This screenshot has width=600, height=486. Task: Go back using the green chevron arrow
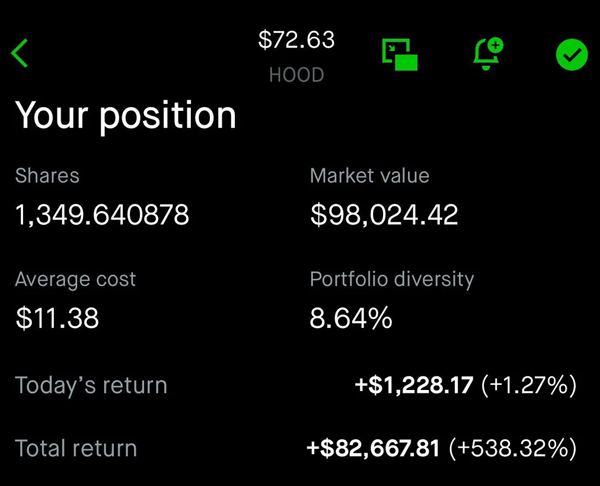(20, 53)
